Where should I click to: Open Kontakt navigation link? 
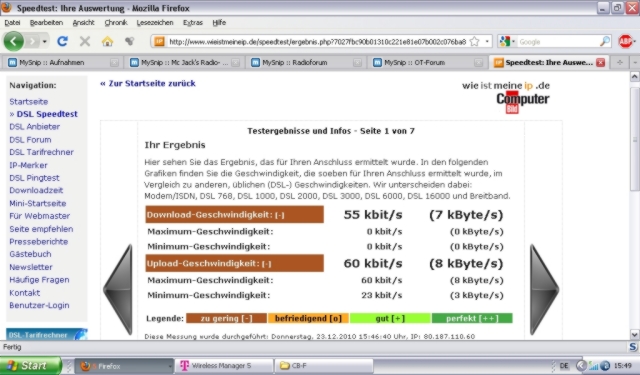[24, 293]
